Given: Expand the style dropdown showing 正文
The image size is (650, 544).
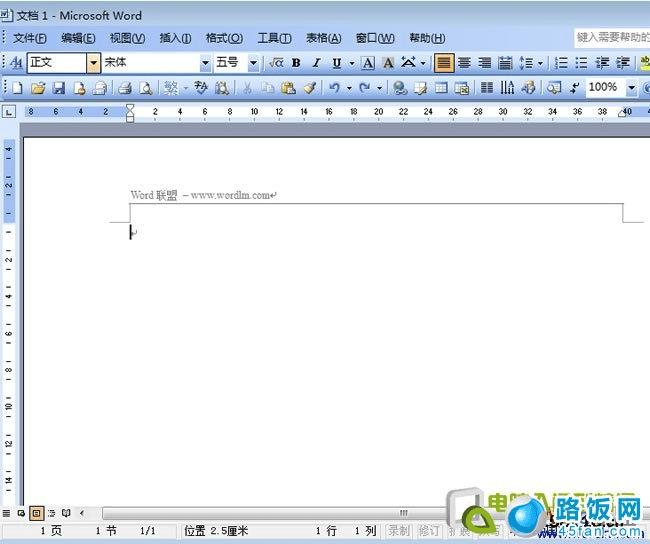Looking at the screenshot, I should click(x=94, y=63).
